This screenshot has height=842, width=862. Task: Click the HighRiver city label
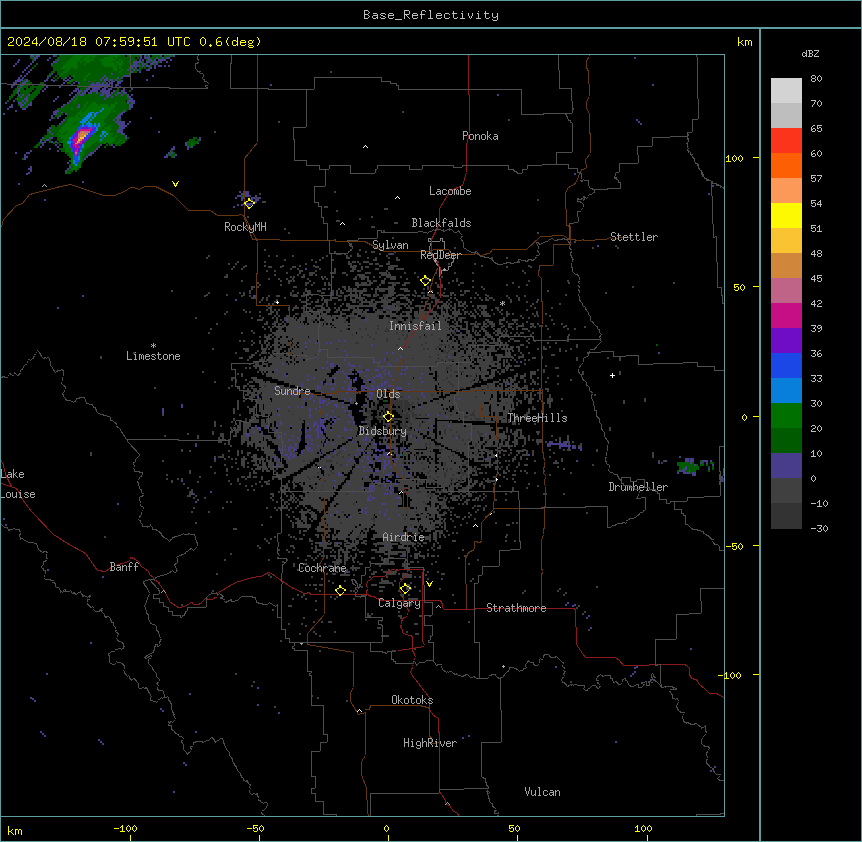pyautogui.click(x=430, y=743)
